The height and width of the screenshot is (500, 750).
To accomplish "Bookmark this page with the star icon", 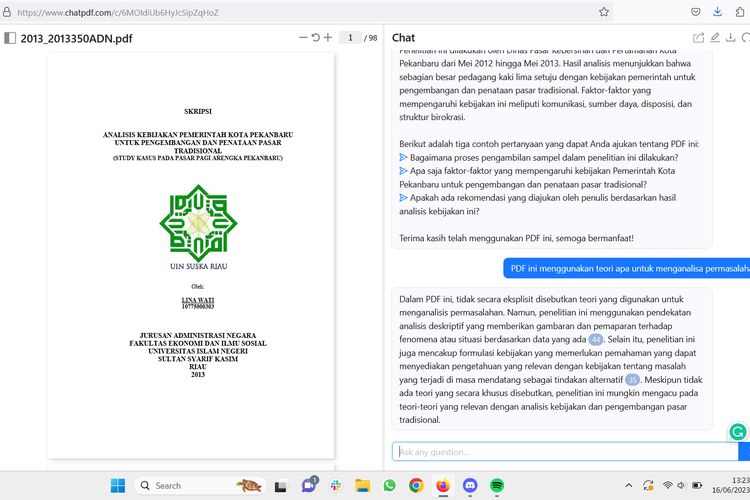I will click(x=604, y=12).
